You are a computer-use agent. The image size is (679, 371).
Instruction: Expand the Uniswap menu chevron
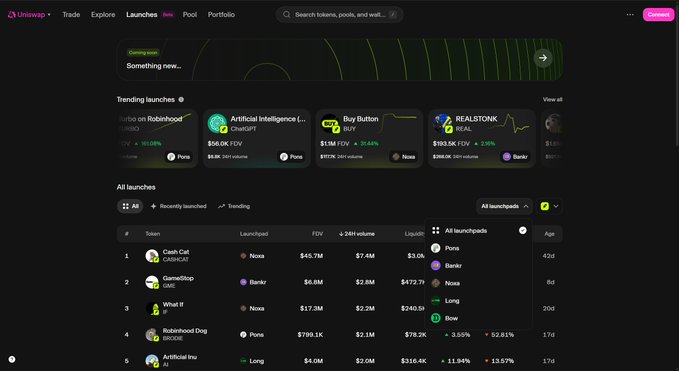(x=49, y=15)
